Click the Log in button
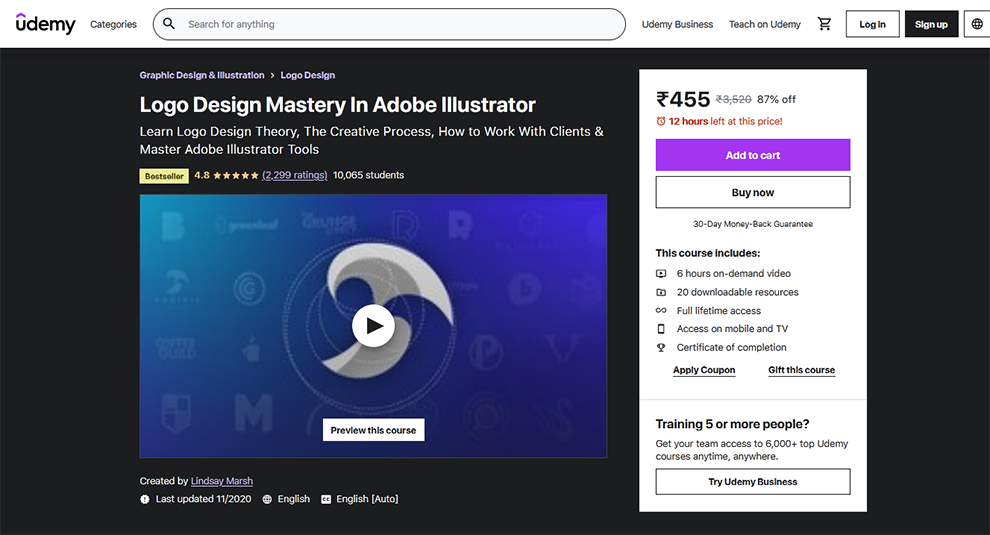 click(x=873, y=24)
